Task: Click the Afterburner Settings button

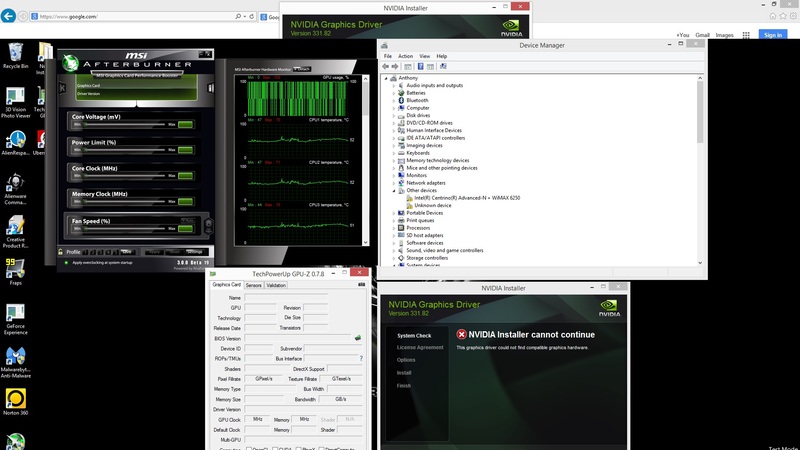Action: [194, 252]
